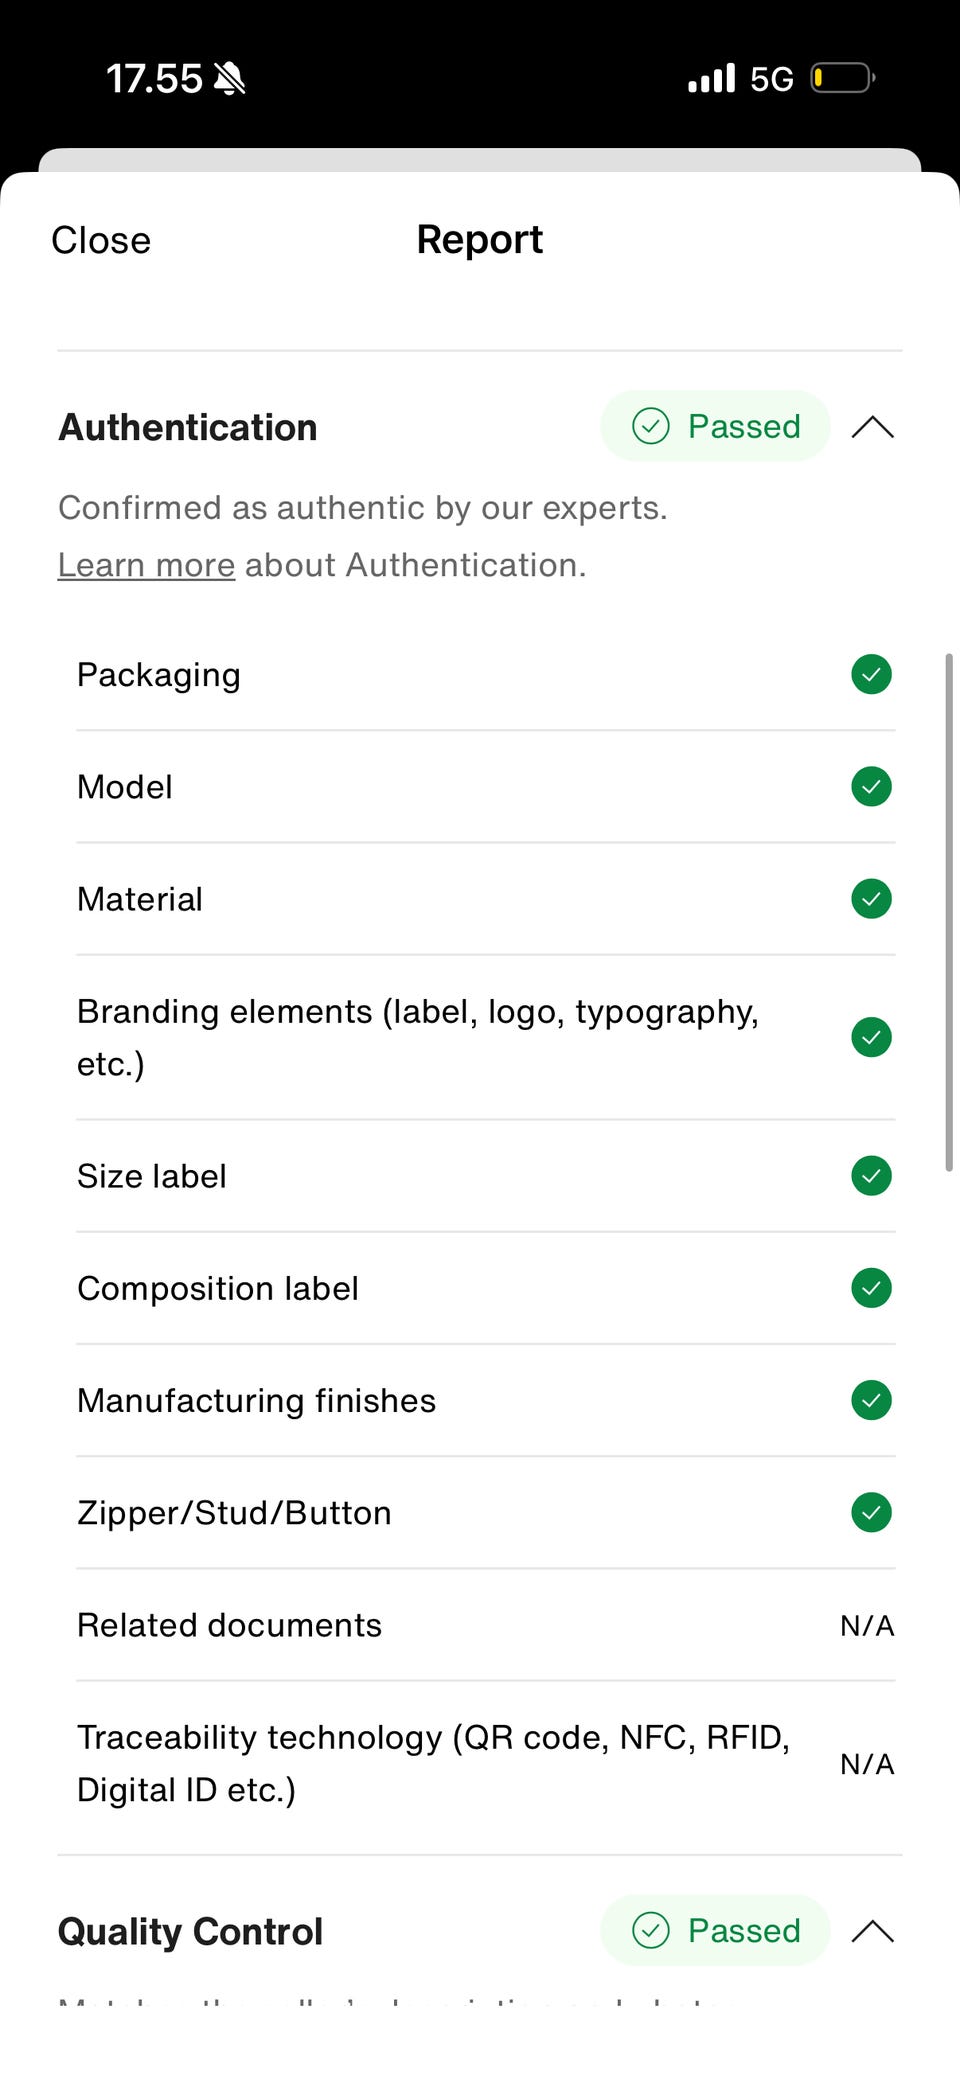Tap the muted bell icon in status bar

(230, 78)
